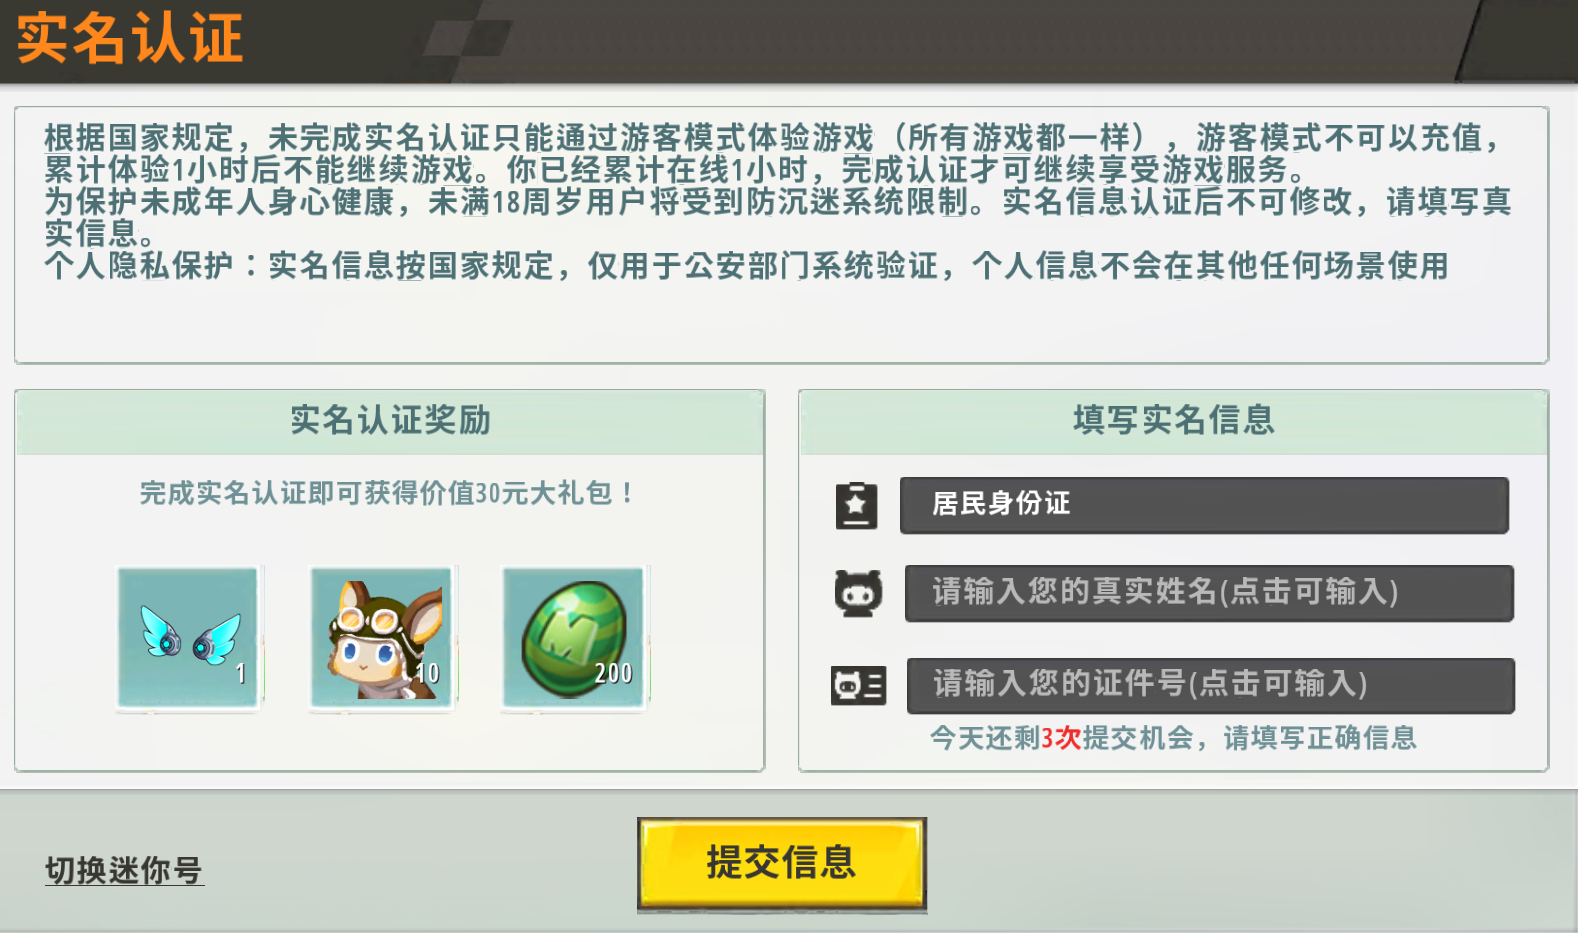Click the face icon beside real name field
The width and height of the screenshot is (1578, 933).
pos(858,594)
